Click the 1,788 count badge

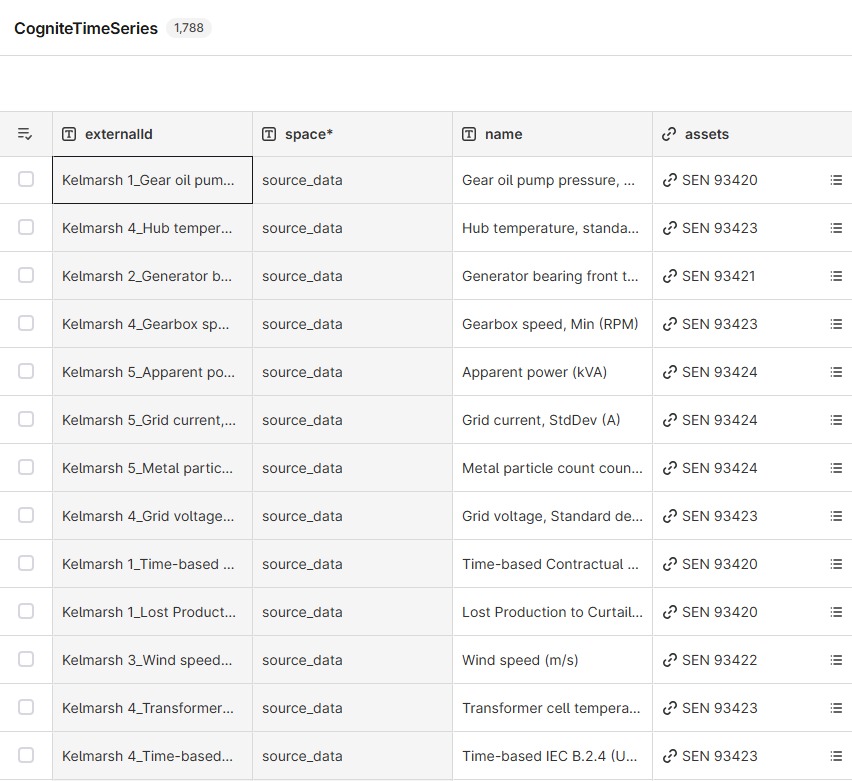[189, 28]
